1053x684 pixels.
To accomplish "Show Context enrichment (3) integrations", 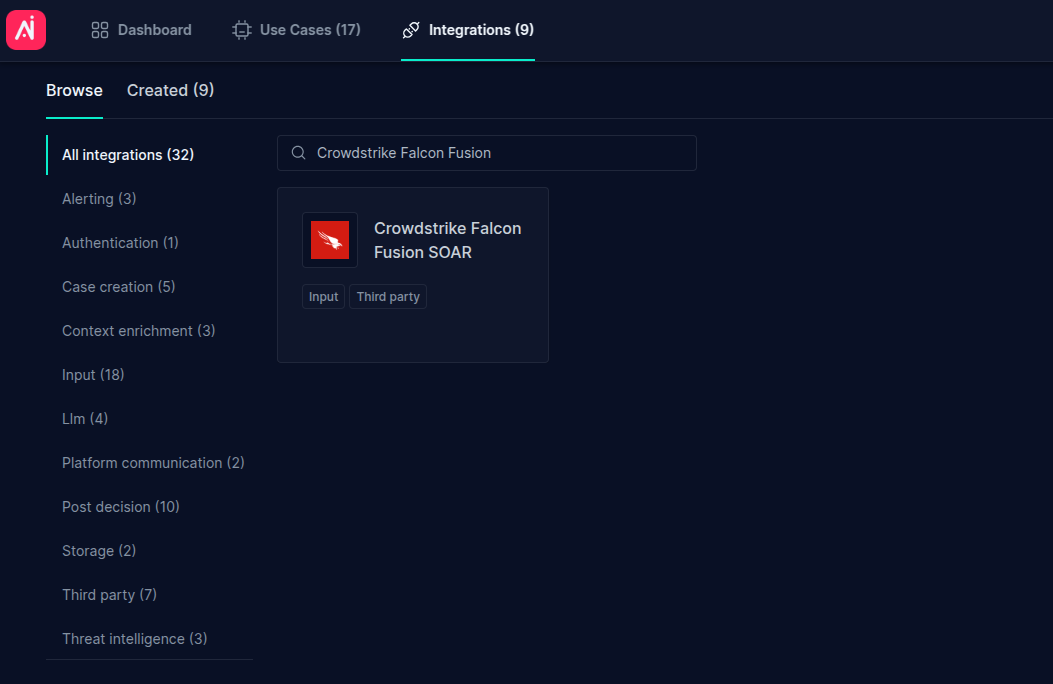I will 138,331.
